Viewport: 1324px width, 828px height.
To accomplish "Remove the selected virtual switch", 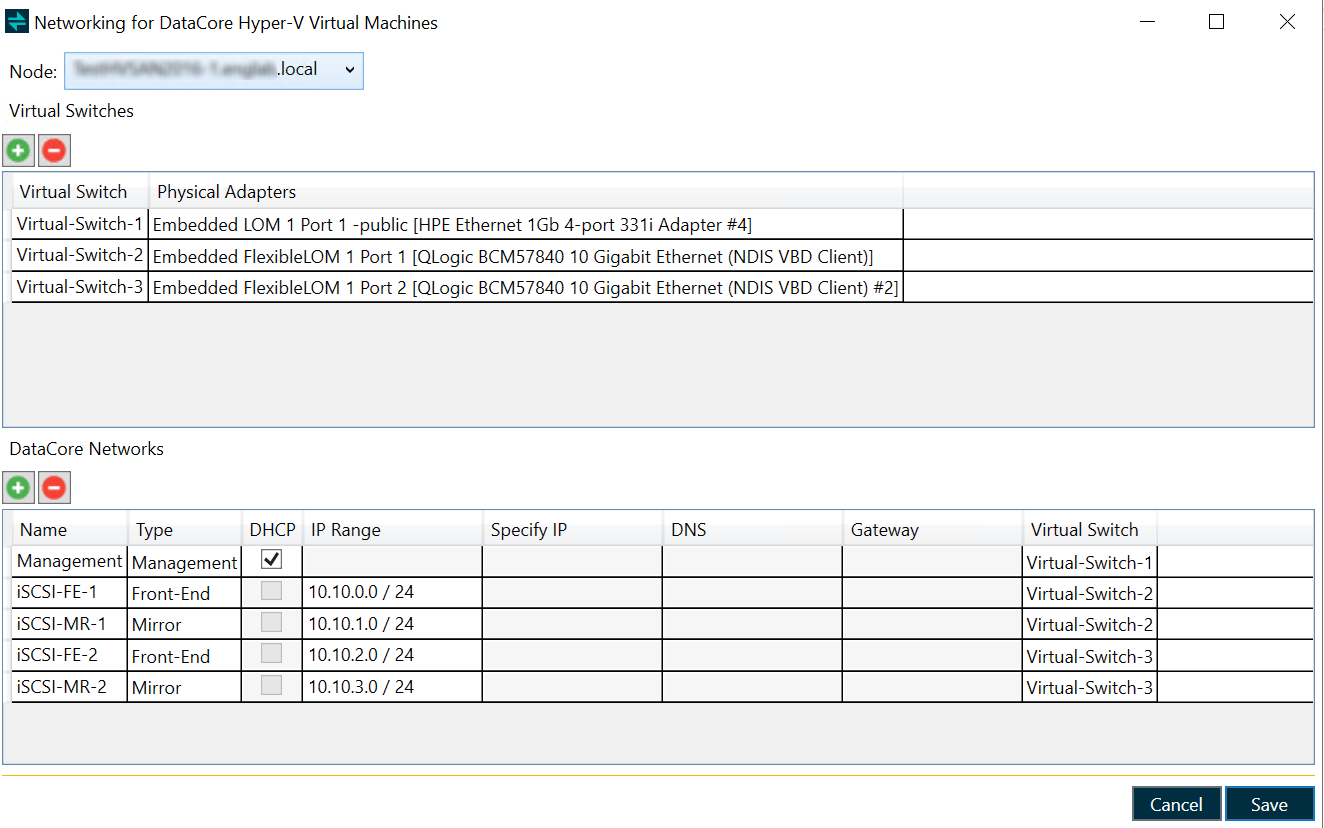I will click(x=55, y=151).
